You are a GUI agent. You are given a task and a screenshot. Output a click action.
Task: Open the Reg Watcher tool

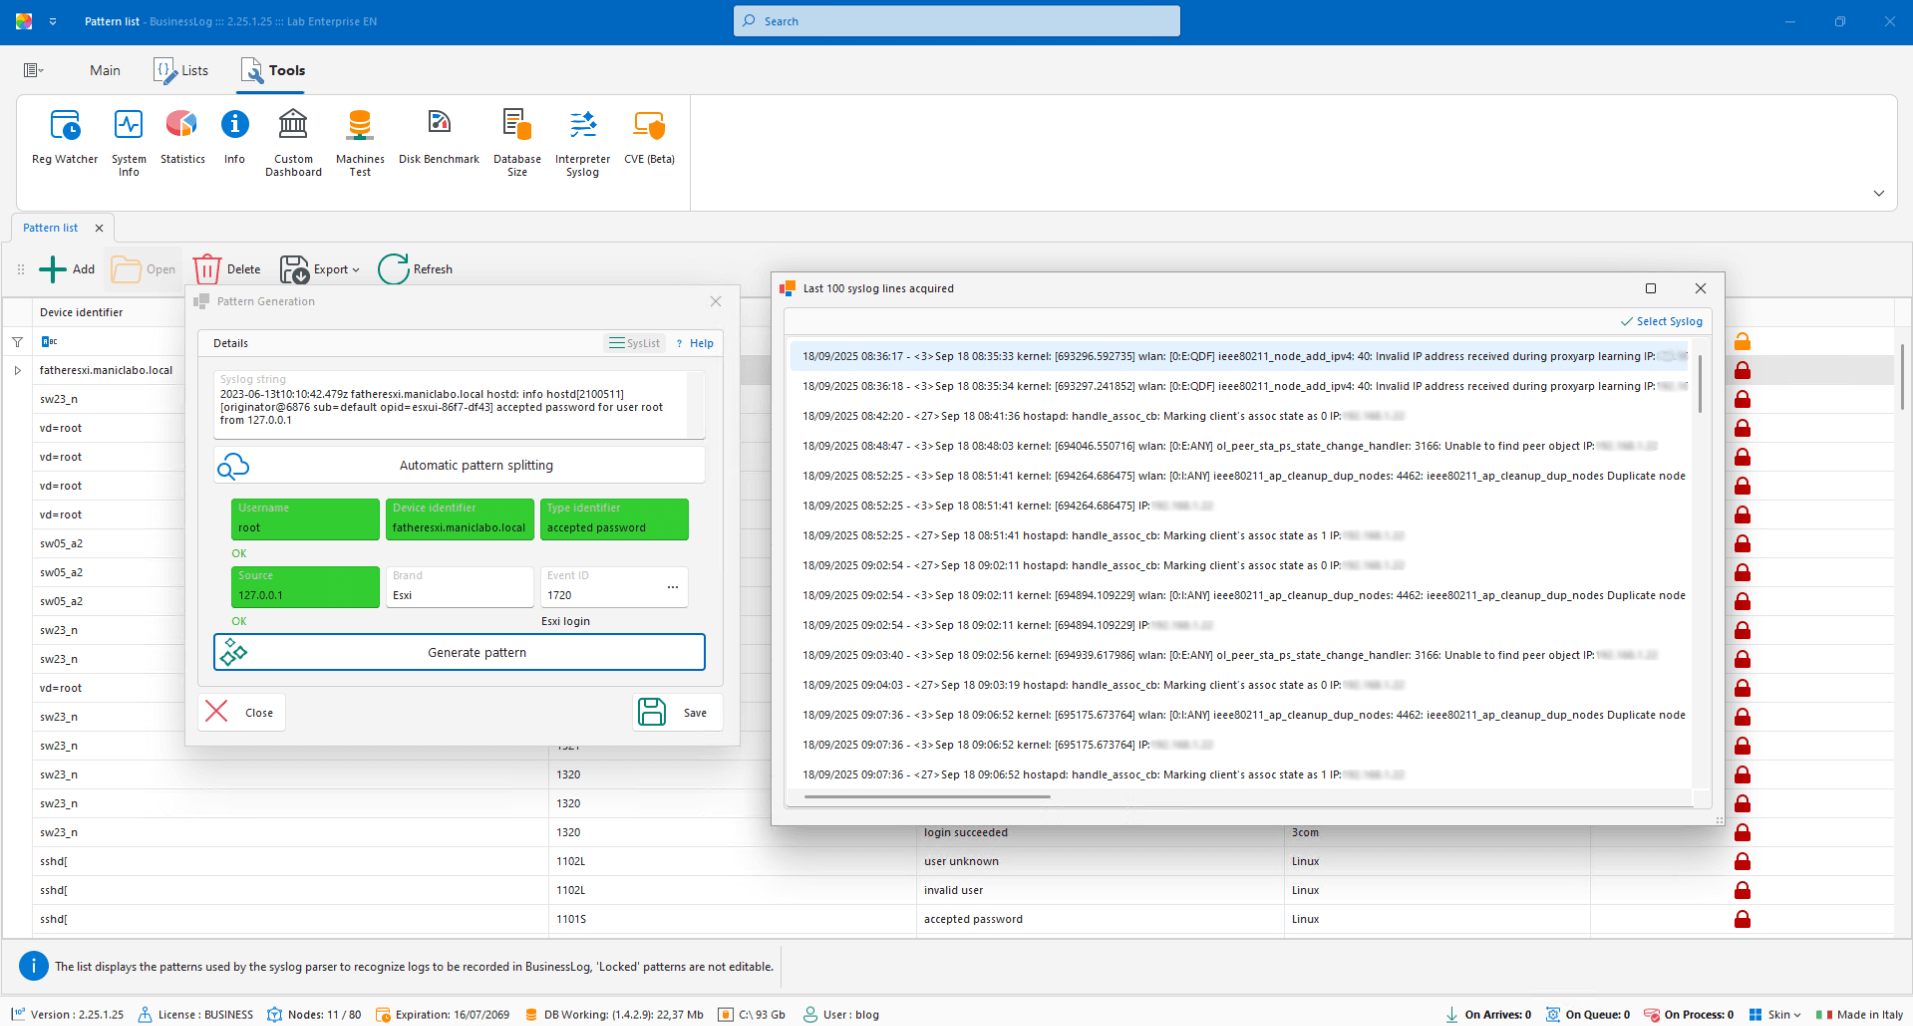point(65,138)
